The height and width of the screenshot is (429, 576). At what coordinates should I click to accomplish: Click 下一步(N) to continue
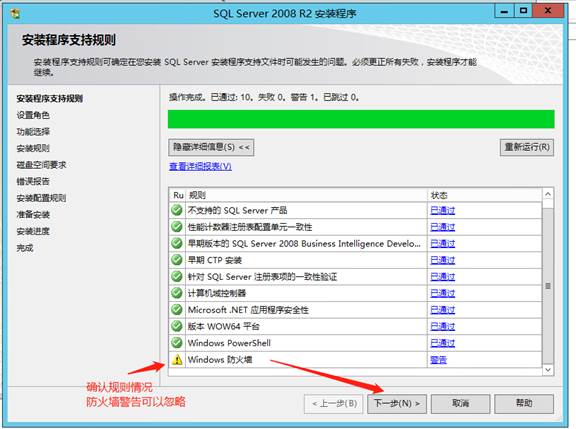pyautogui.click(x=397, y=404)
